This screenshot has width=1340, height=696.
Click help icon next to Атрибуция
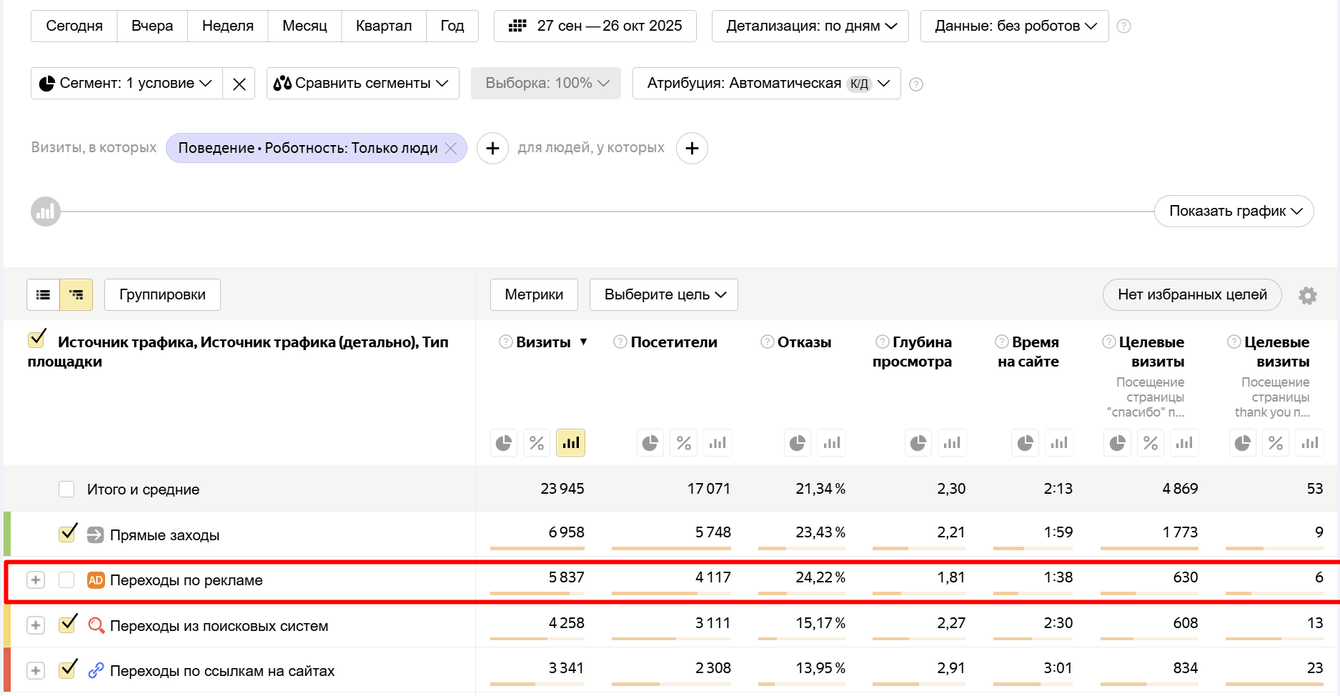[x=916, y=84]
